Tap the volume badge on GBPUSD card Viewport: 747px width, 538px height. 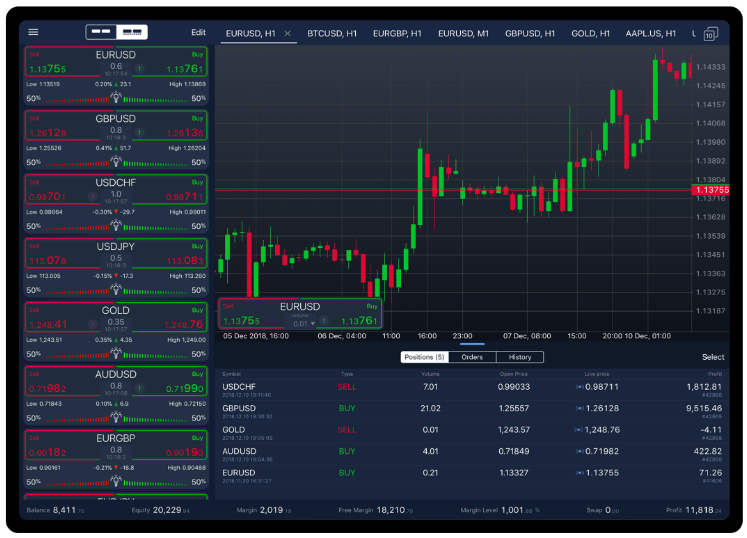[x=139, y=132]
